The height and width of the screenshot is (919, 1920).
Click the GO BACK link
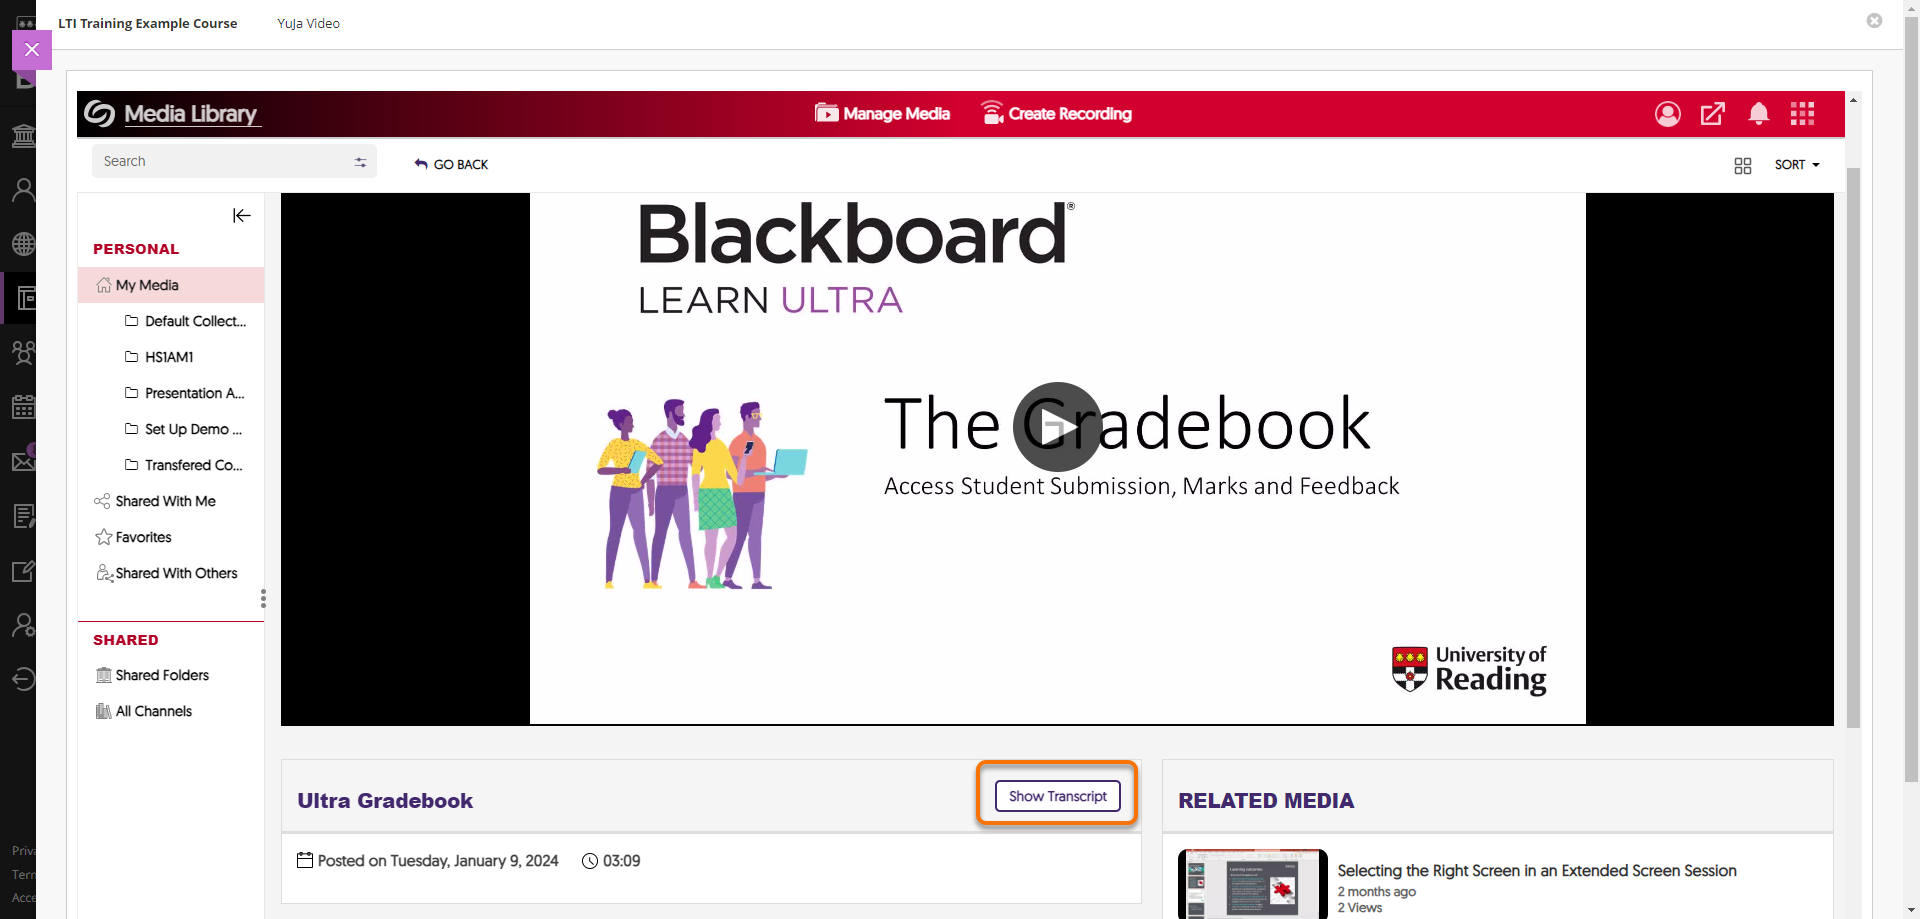pos(451,165)
